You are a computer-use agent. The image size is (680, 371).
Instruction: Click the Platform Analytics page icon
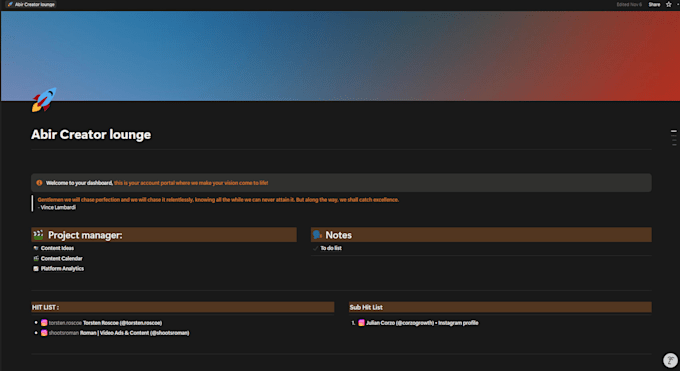(x=36, y=269)
